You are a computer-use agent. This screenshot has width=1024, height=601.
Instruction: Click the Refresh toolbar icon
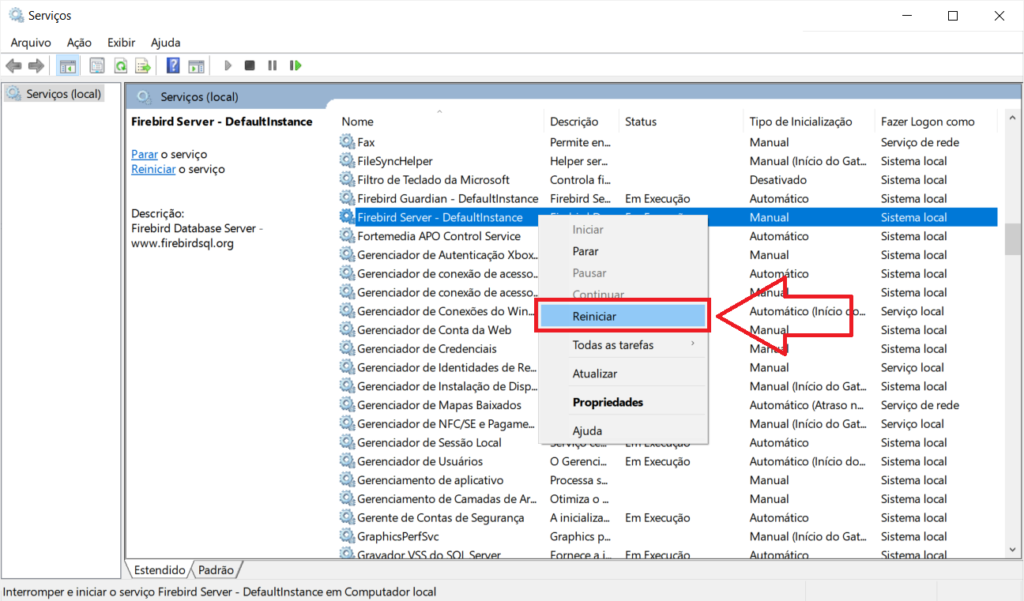click(x=120, y=66)
